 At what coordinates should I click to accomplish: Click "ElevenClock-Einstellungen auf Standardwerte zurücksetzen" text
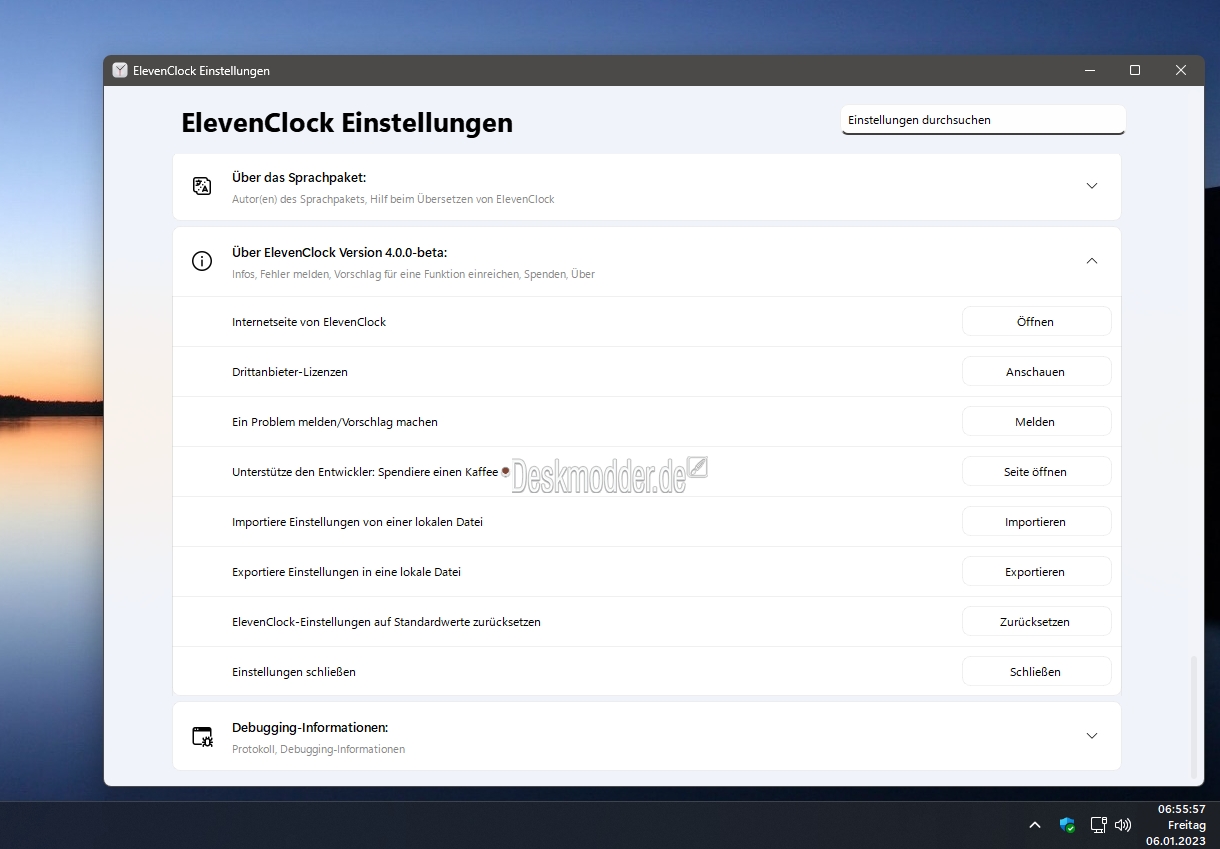click(x=386, y=622)
